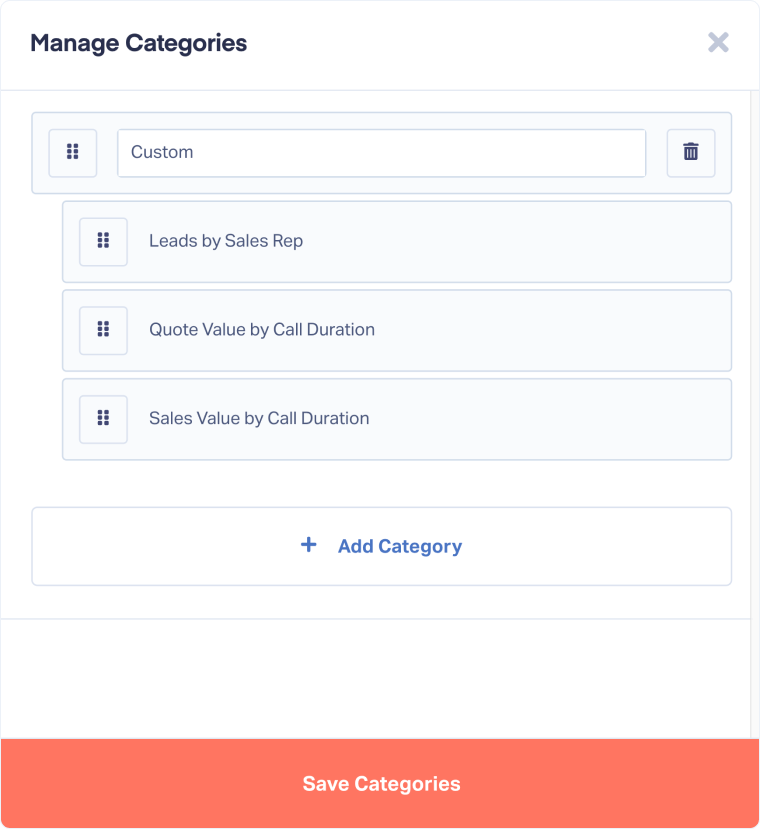Click the plus icon in Add Category
The image size is (760, 829).
(x=308, y=545)
